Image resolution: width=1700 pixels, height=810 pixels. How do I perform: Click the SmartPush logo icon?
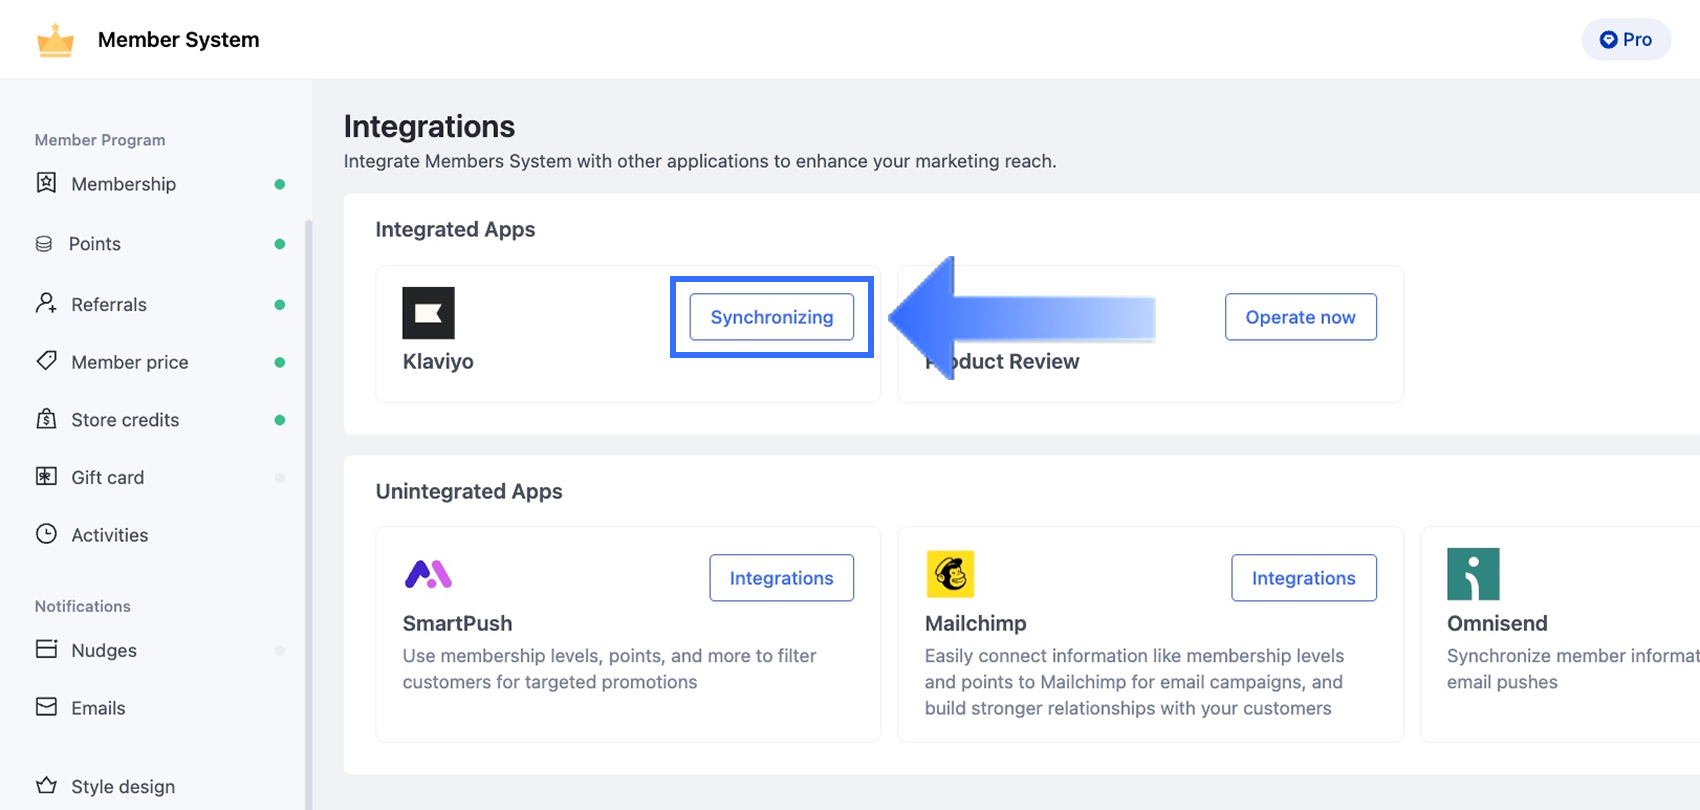[x=428, y=574]
